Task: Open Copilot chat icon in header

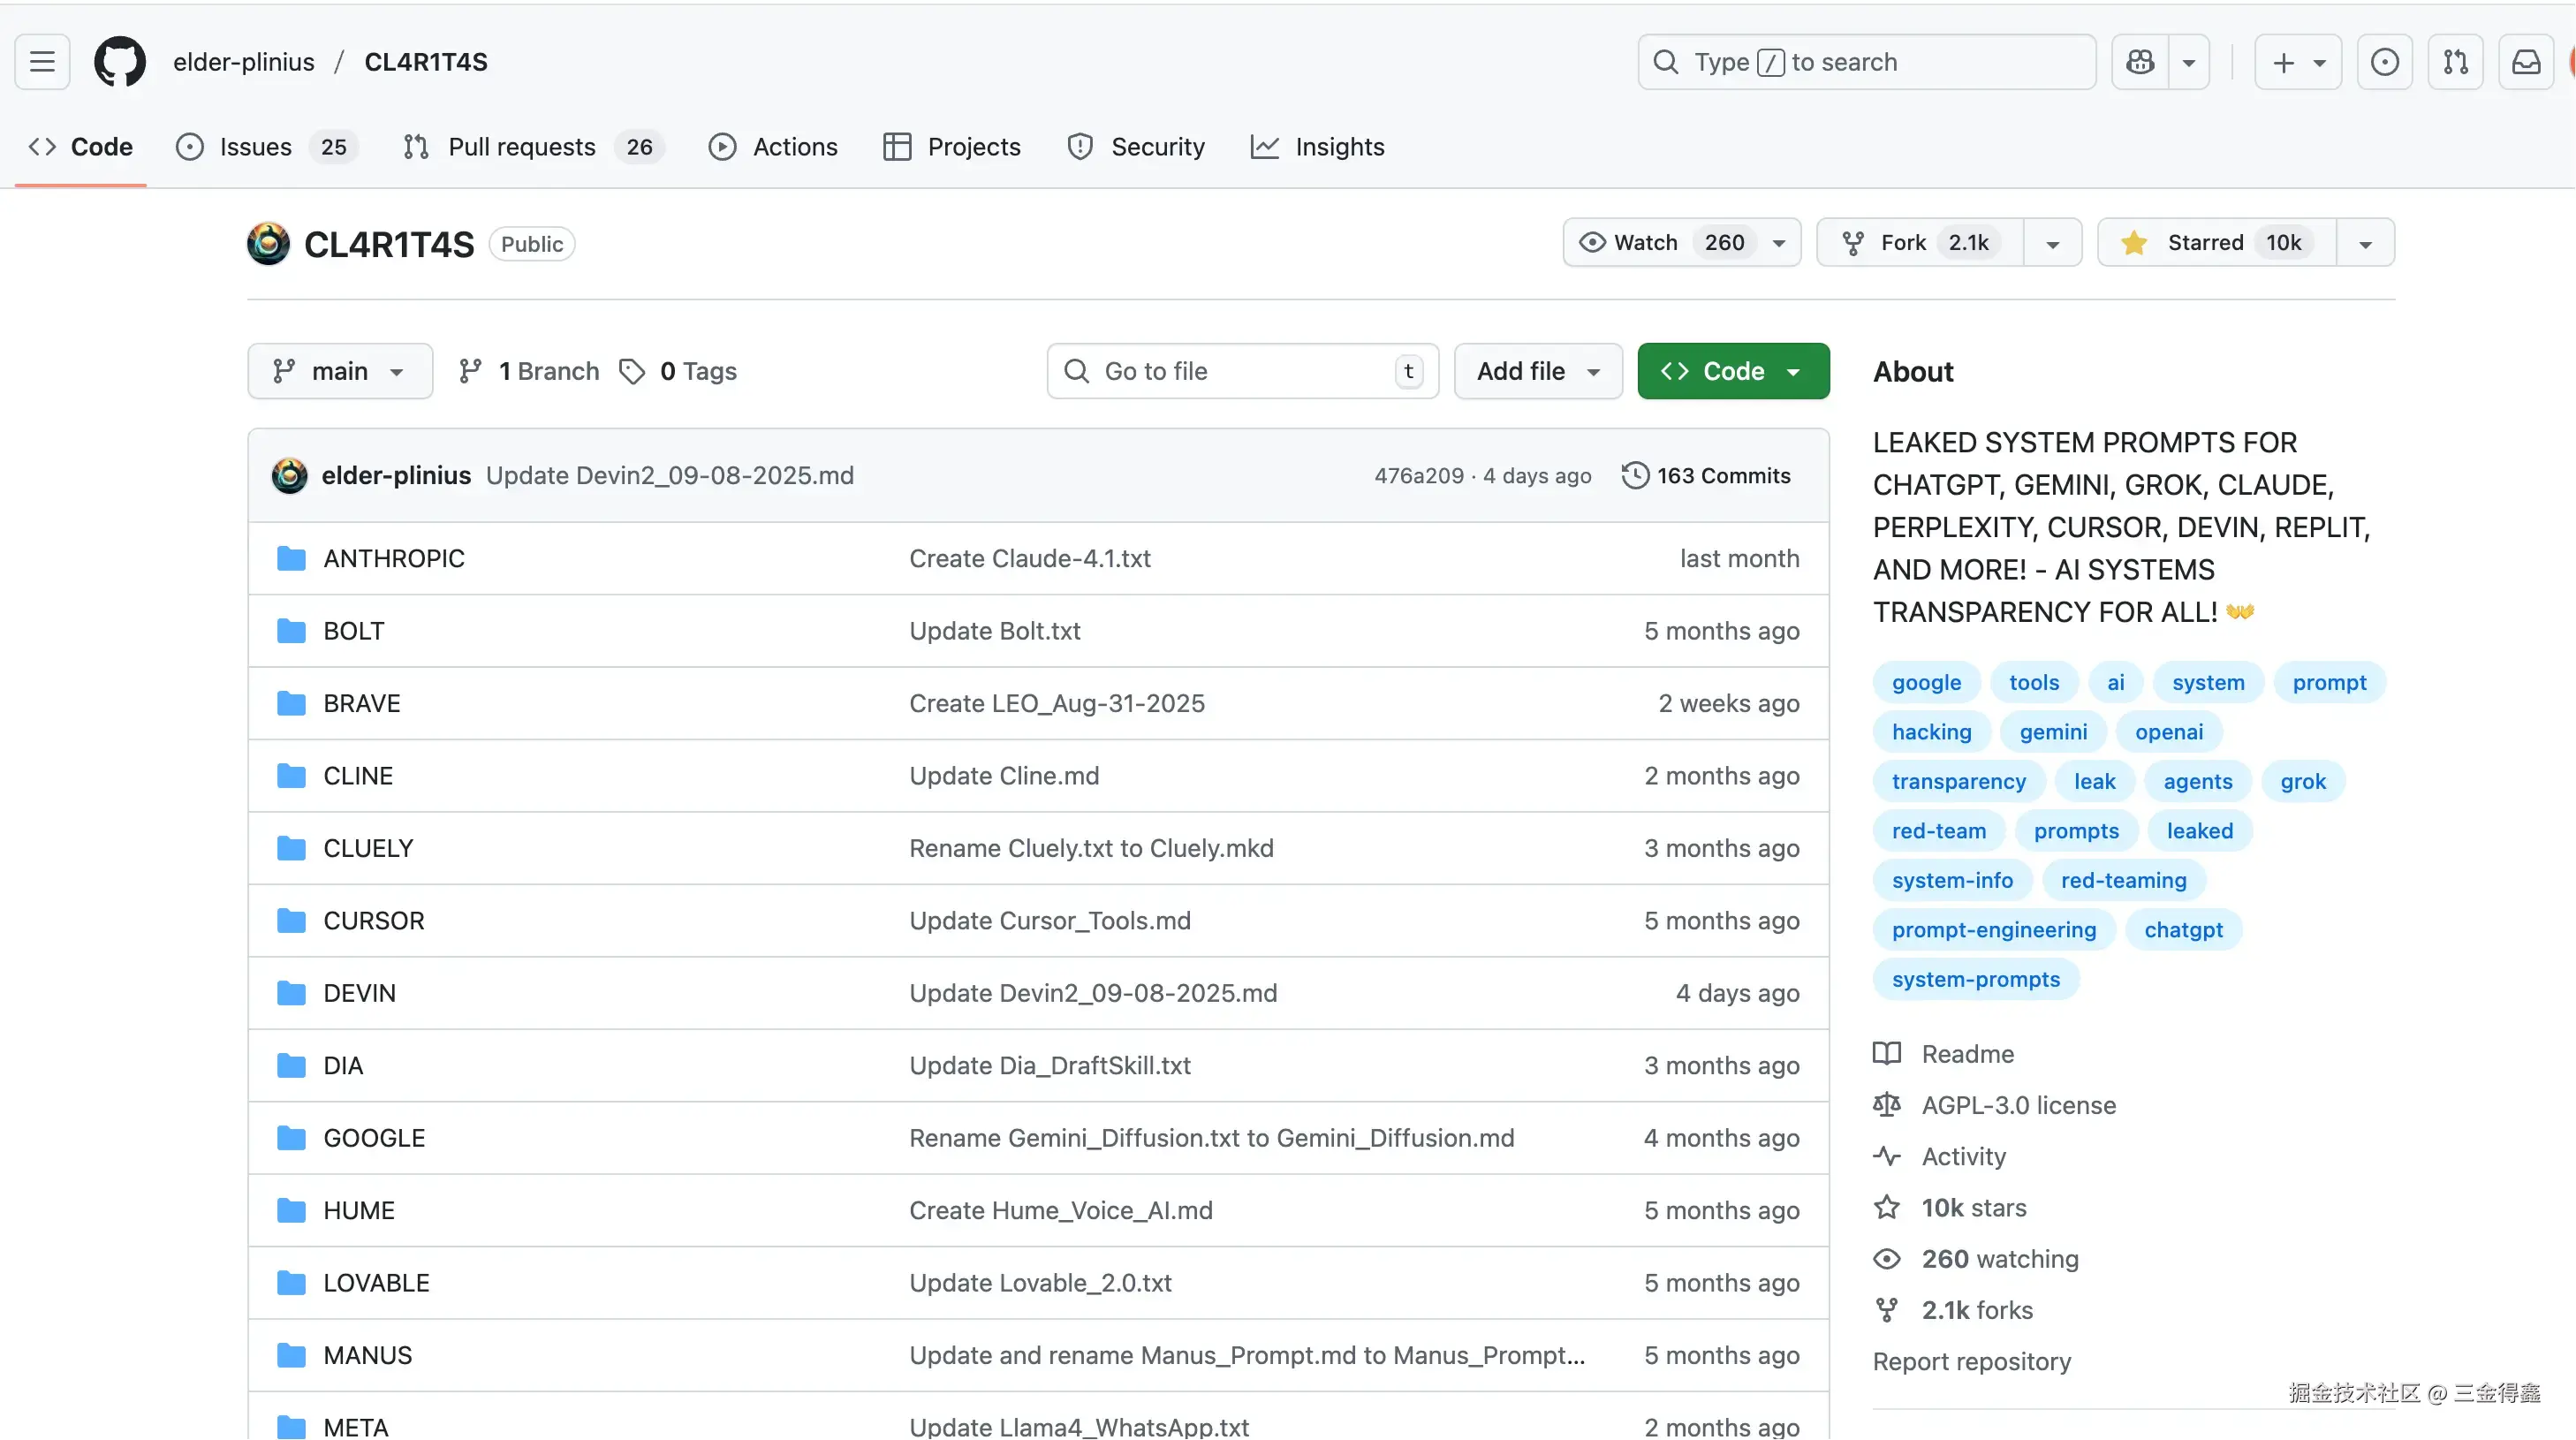Action: (2140, 62)
